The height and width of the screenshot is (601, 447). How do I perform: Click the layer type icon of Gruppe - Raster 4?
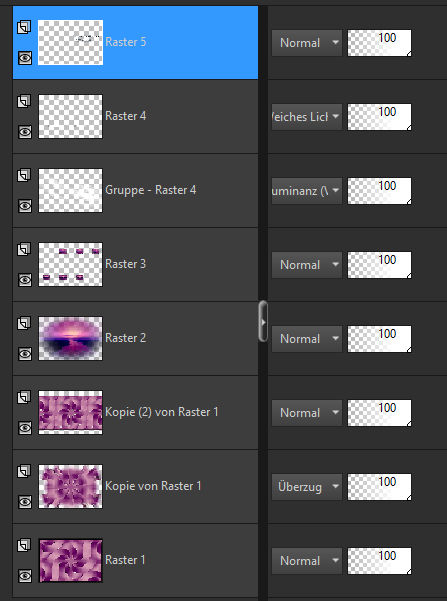click(x=24, y=175)
